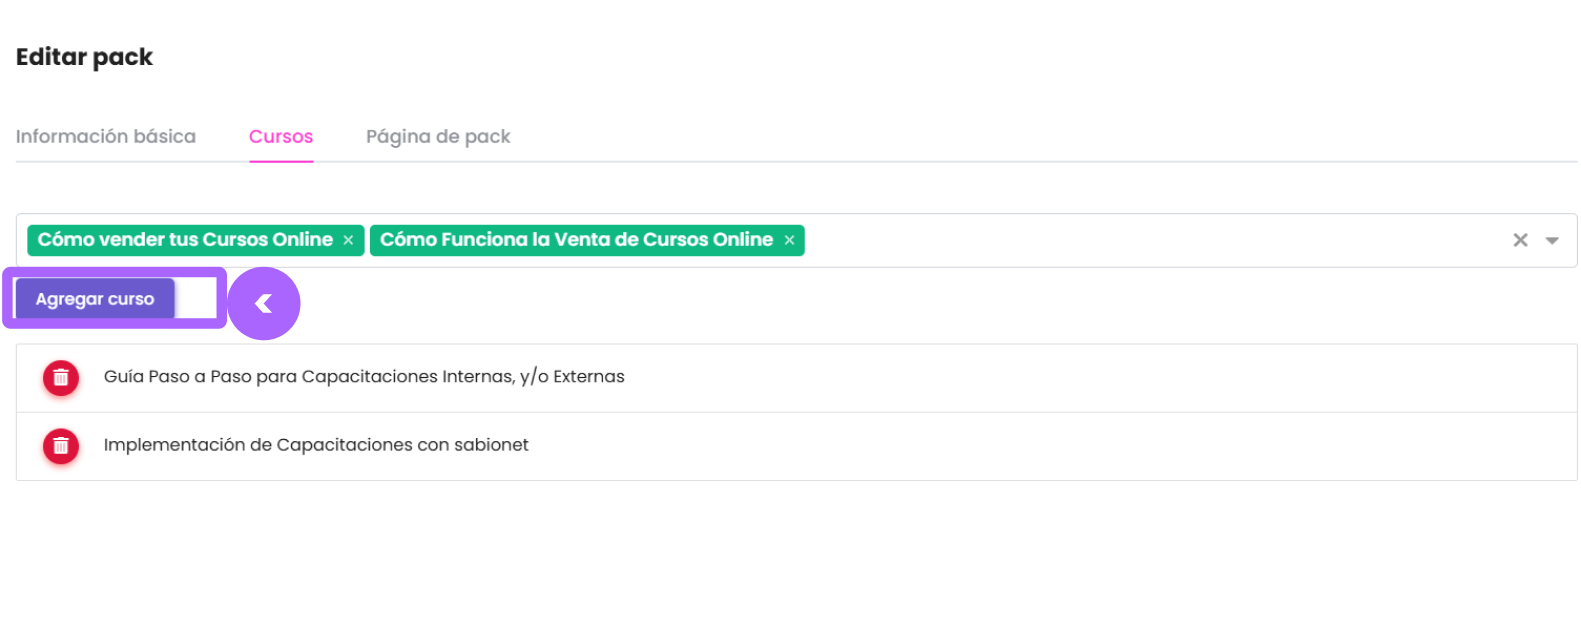Switch to the Información básica tab
Viewport: 1581px width, 618px height.
106,137
